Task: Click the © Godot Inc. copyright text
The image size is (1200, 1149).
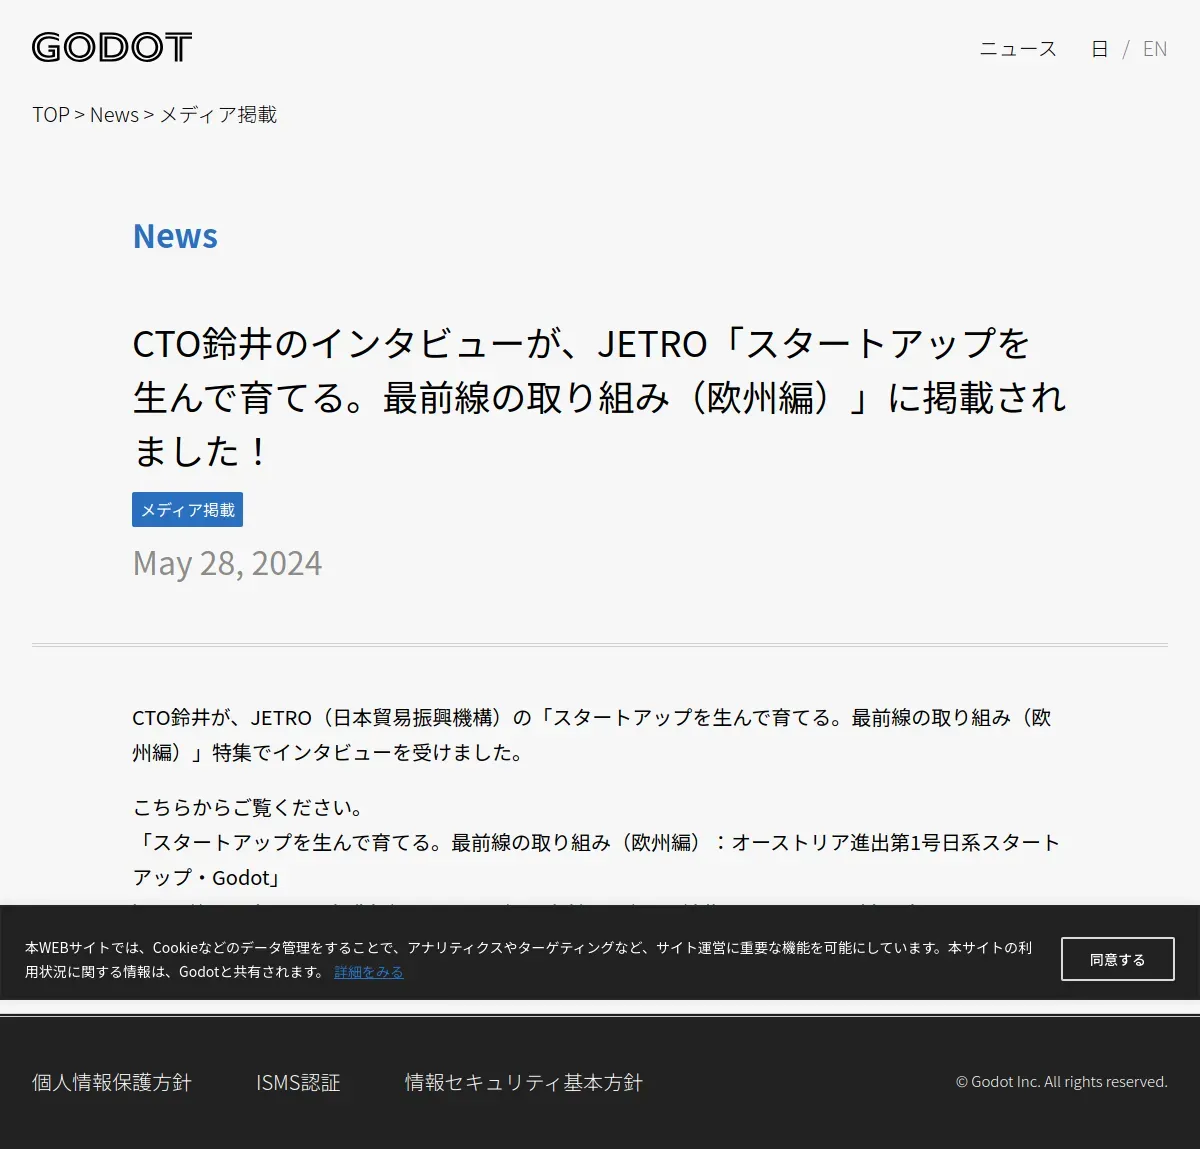Action: (x=1061, y=1082)
